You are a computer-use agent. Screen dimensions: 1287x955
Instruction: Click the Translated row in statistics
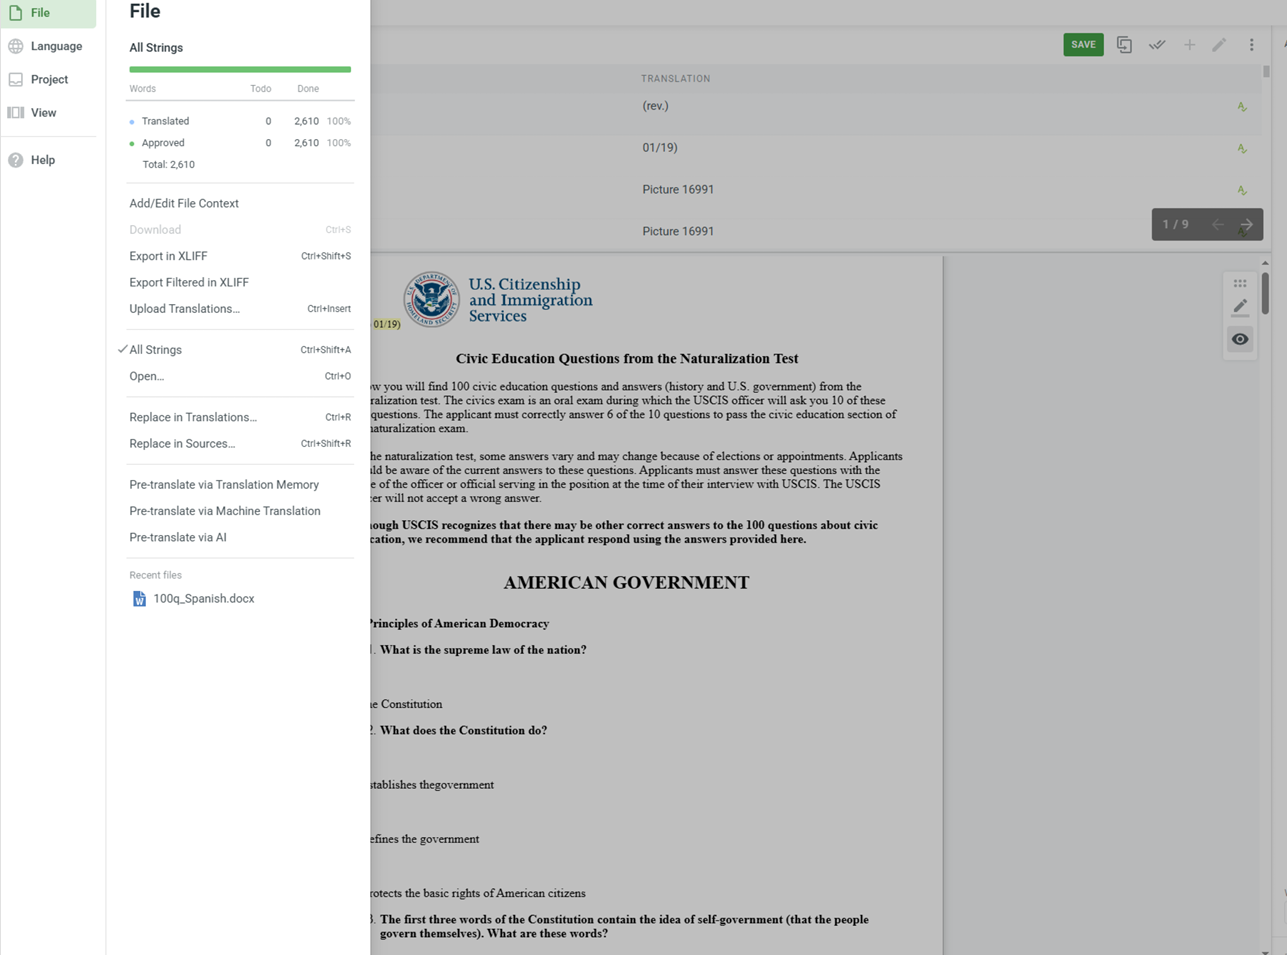240,121
